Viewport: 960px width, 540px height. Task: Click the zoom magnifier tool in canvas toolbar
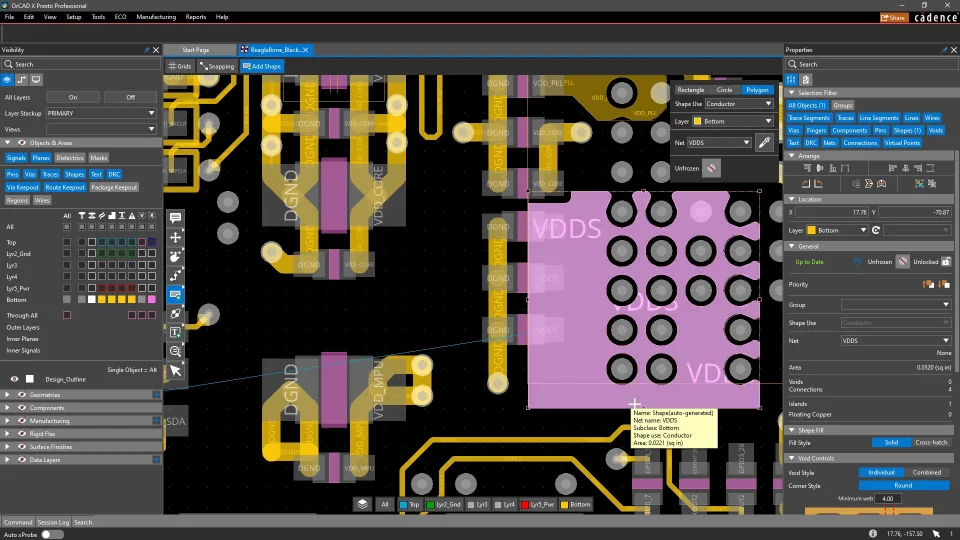(x=176, y=351)
